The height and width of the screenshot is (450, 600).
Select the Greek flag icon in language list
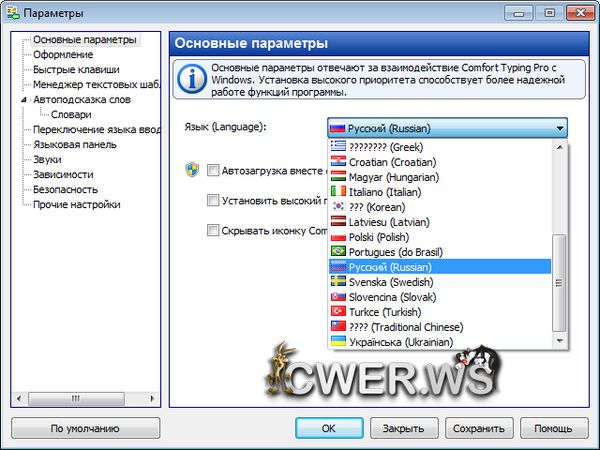coord(338,146)
